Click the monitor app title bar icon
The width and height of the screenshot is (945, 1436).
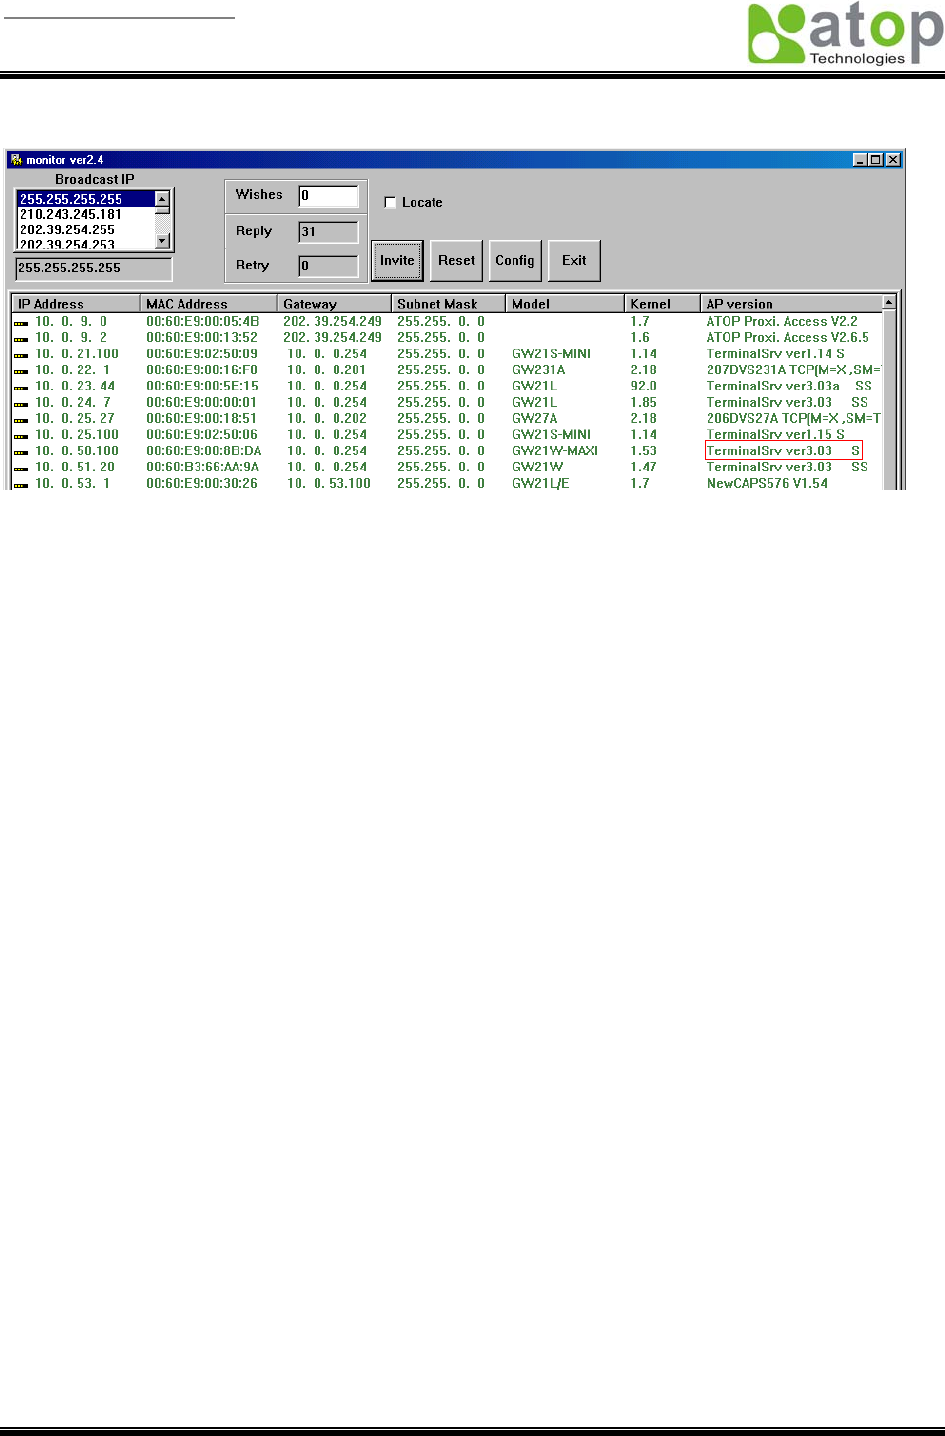(x=16, y=160)
